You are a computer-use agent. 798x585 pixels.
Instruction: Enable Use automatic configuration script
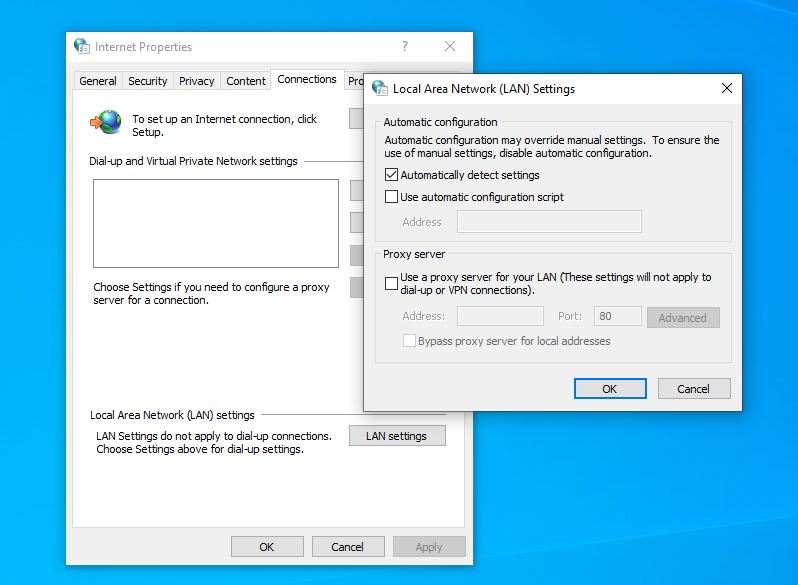pos(392,197)
